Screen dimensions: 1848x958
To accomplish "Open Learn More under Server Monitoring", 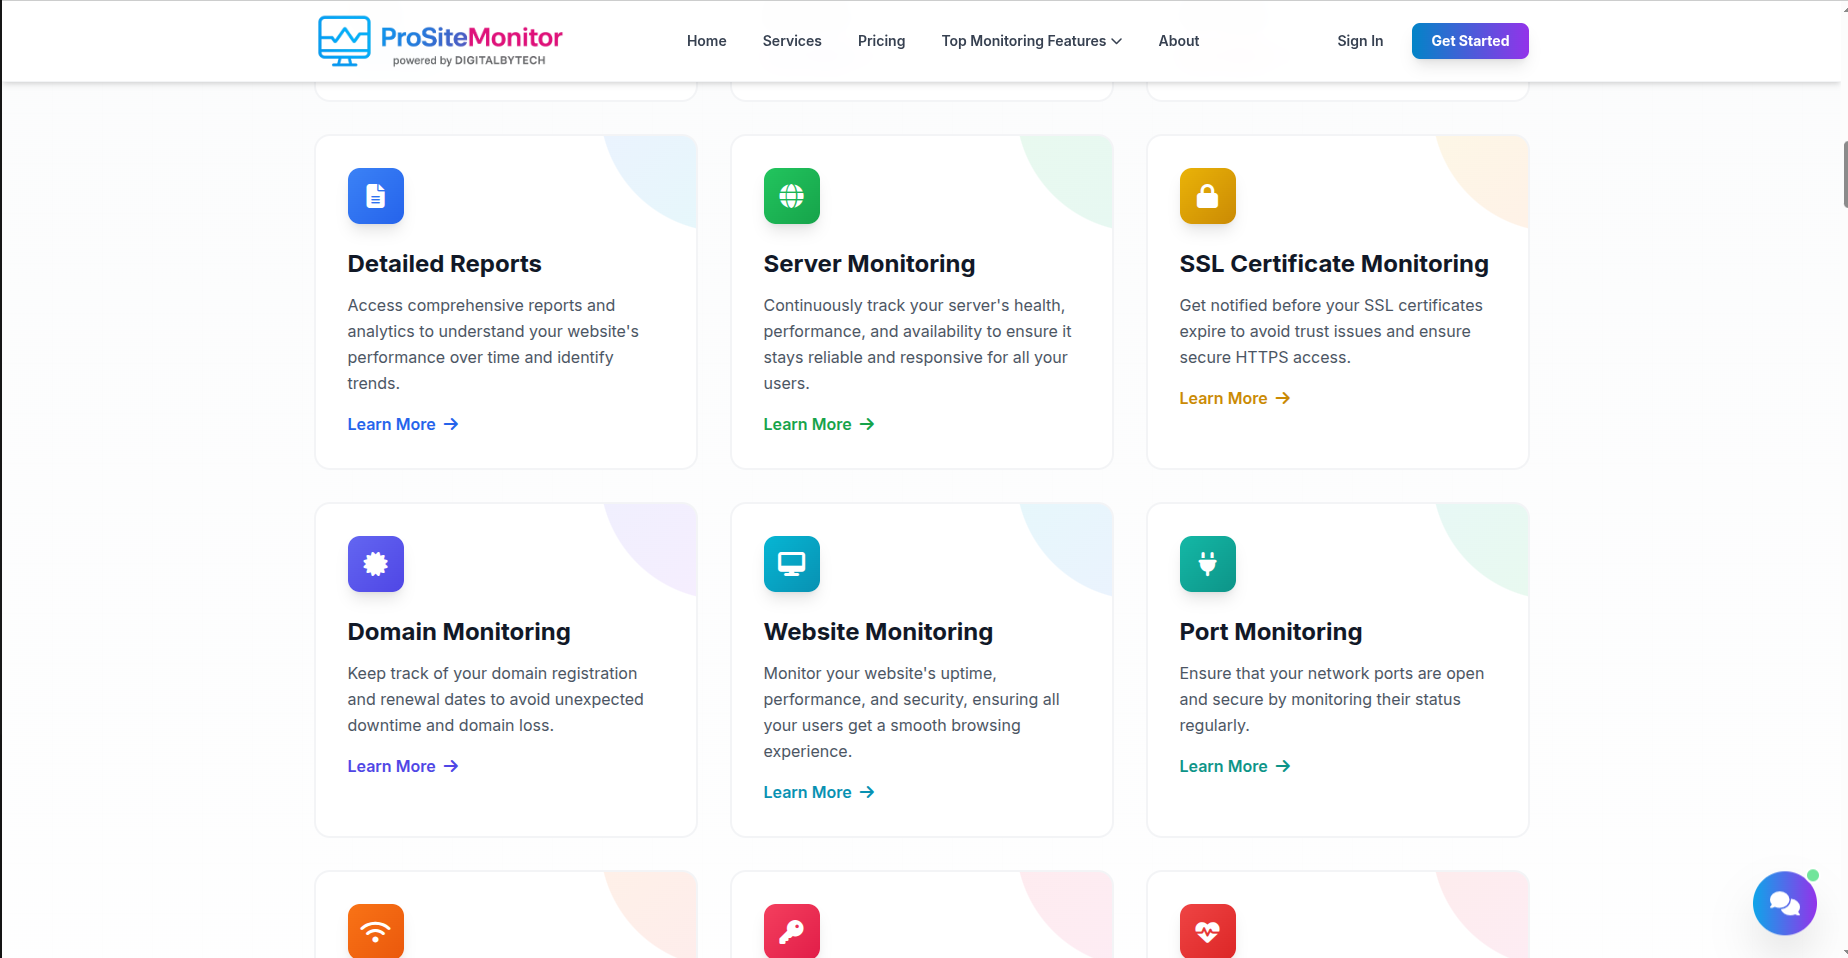I will coord(818,424).
